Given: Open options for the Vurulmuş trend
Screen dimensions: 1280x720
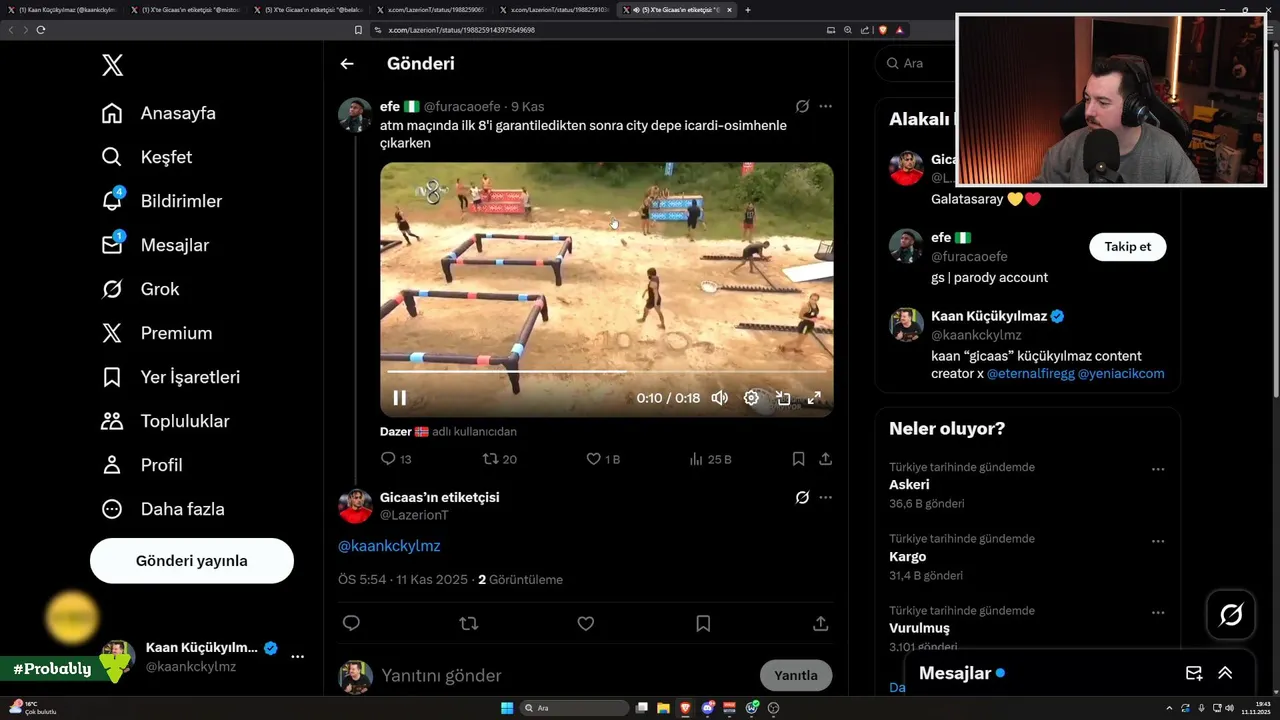Looking at the screenshot, I should pyautogui.click(x=1158, y=613).
